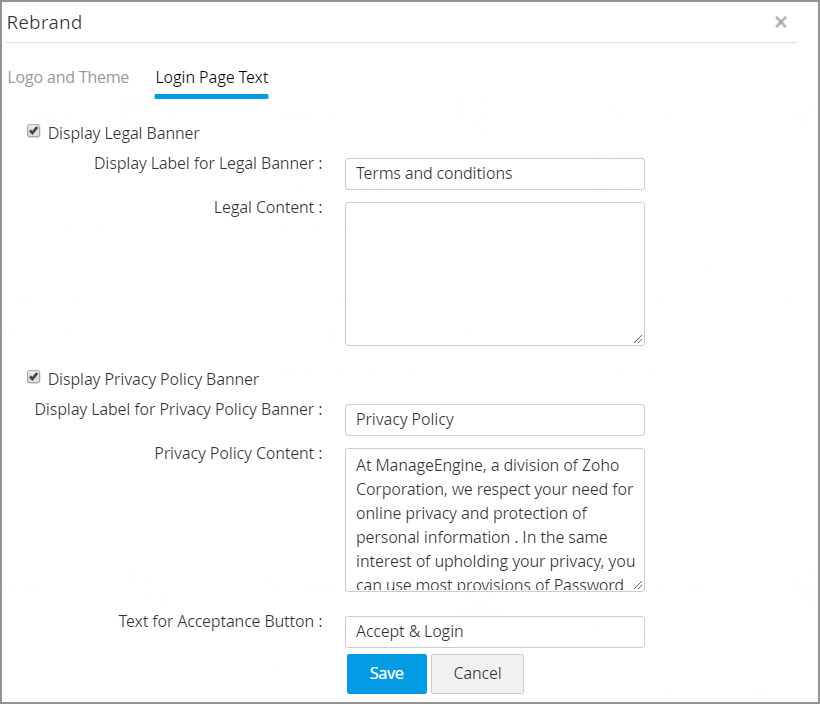Save the login page text settings

pyautogui.click(x=386, y=673)
